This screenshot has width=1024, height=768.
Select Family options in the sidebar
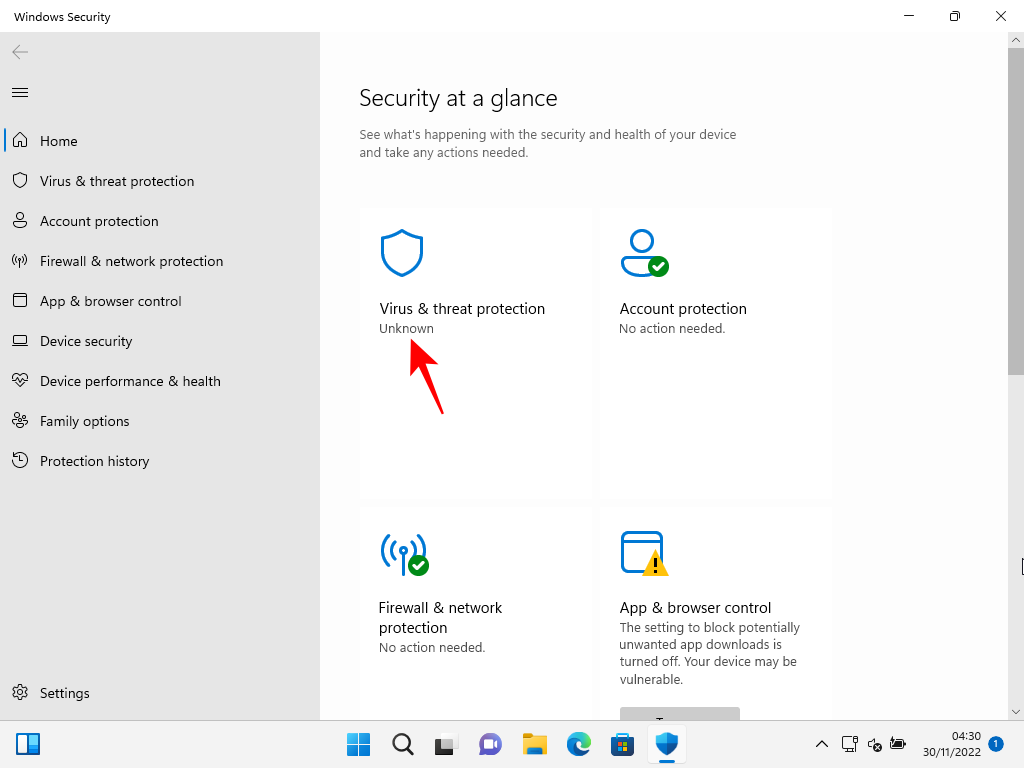point(84,421)
